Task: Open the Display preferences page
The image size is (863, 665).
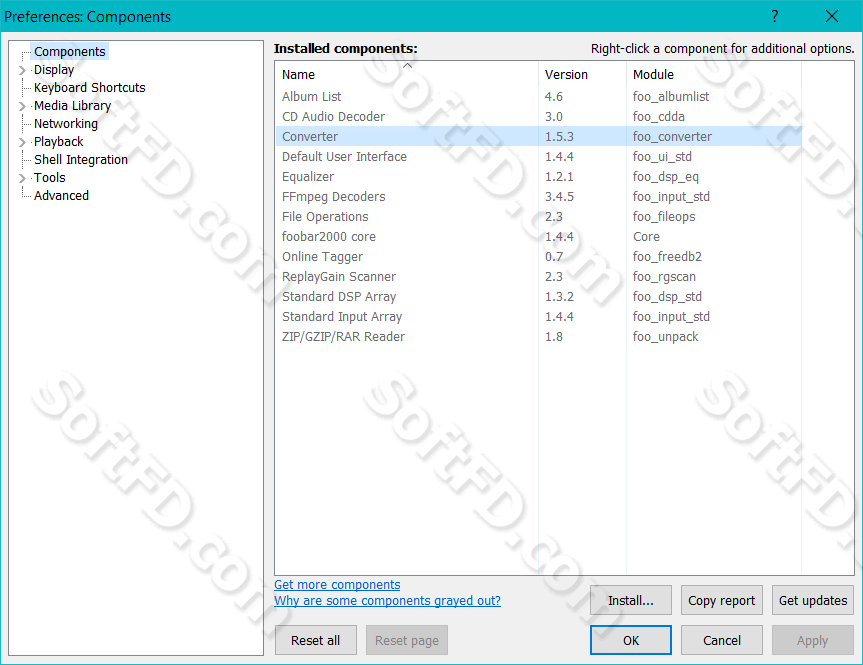Action: click(54, 69)
